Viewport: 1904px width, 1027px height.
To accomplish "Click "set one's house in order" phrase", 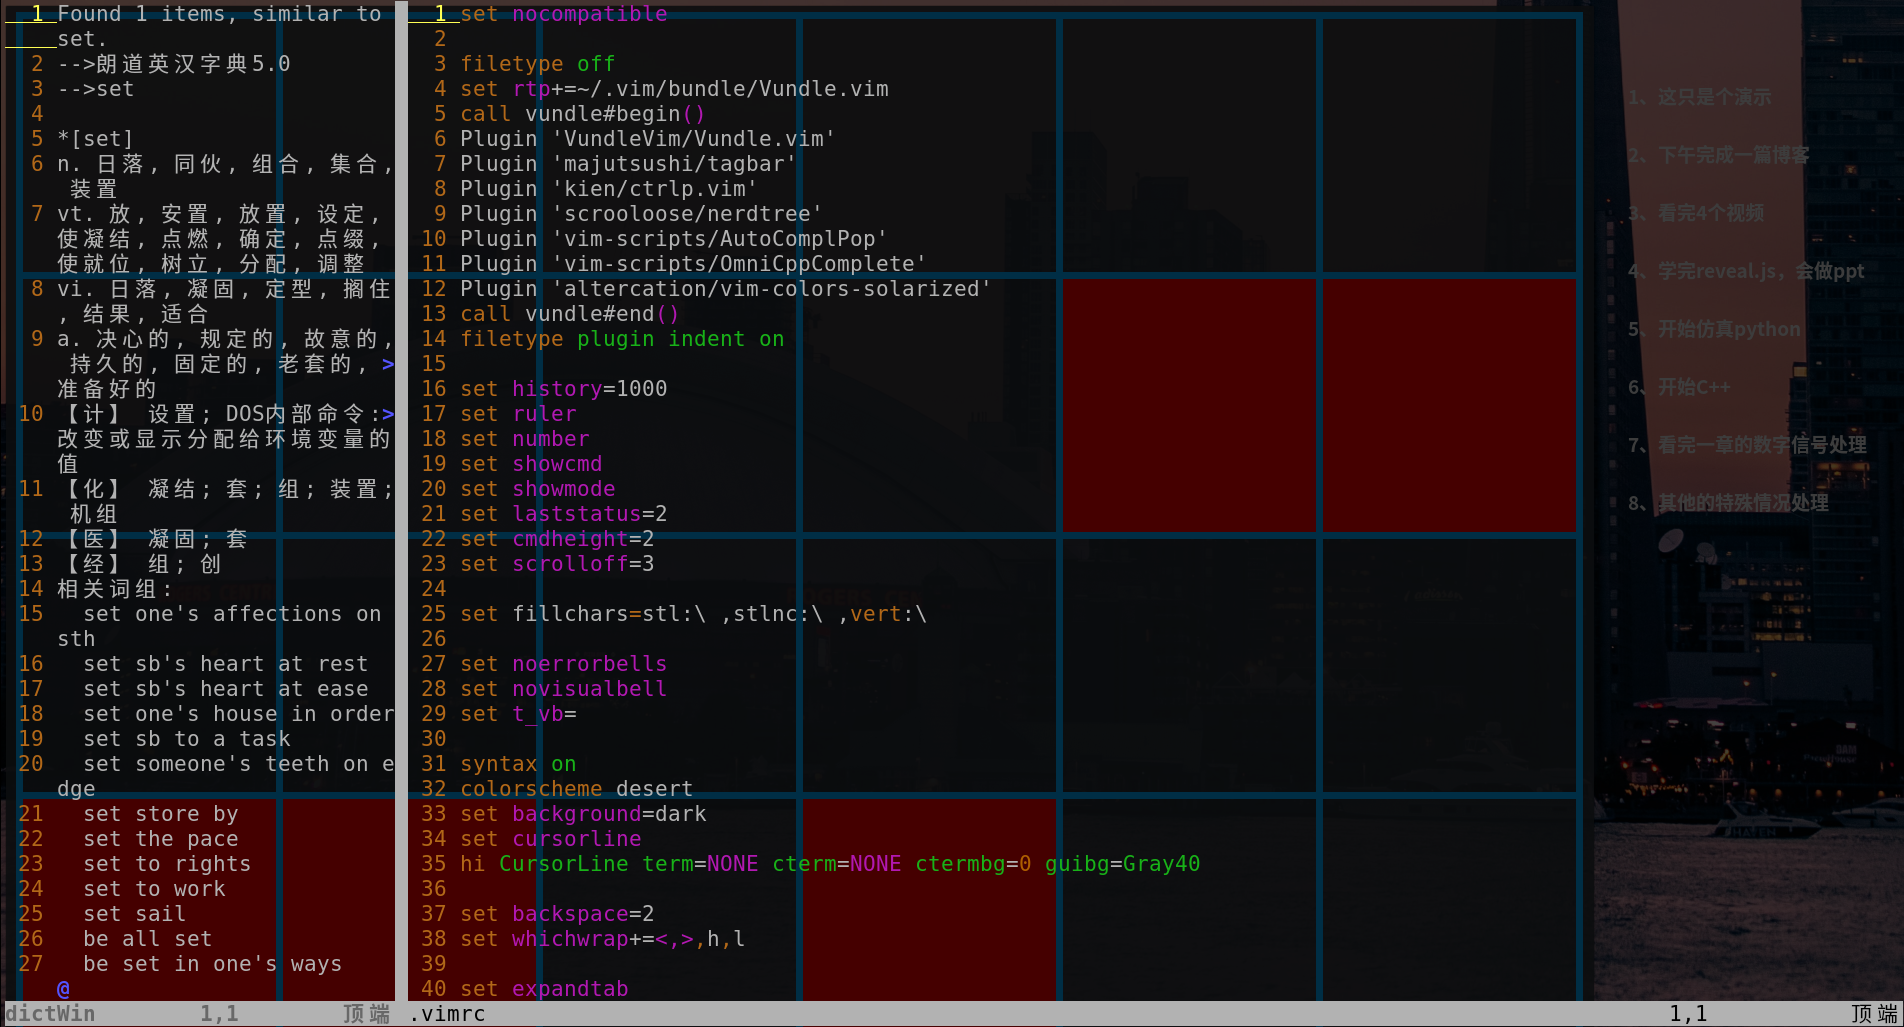I will click(x=239, y=714).
